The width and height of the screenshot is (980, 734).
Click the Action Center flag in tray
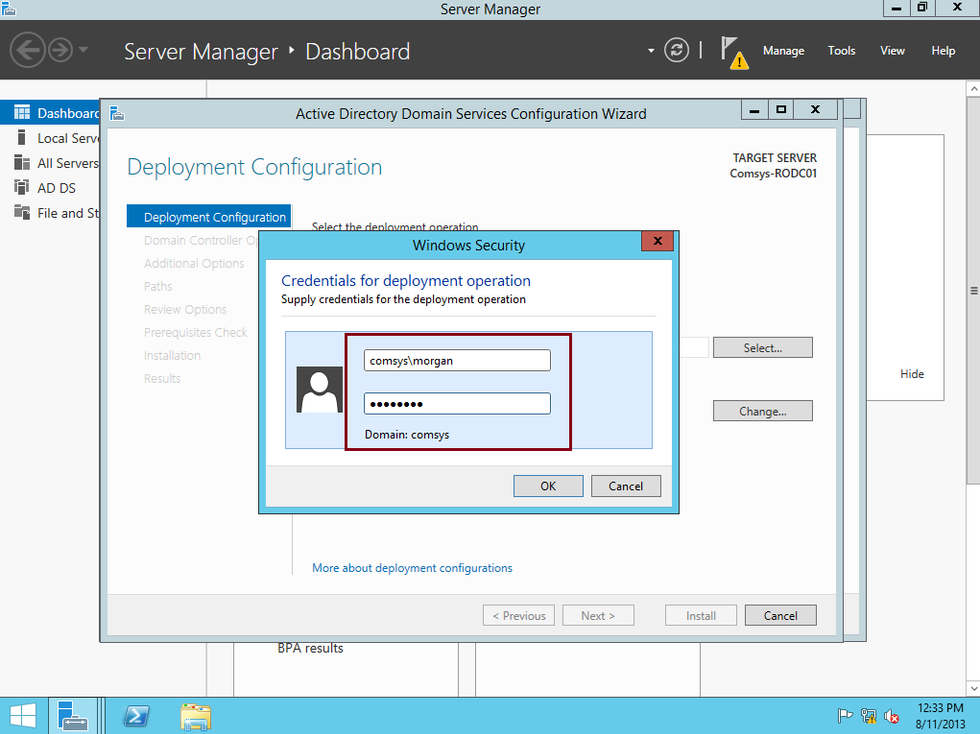pos(844,716)
